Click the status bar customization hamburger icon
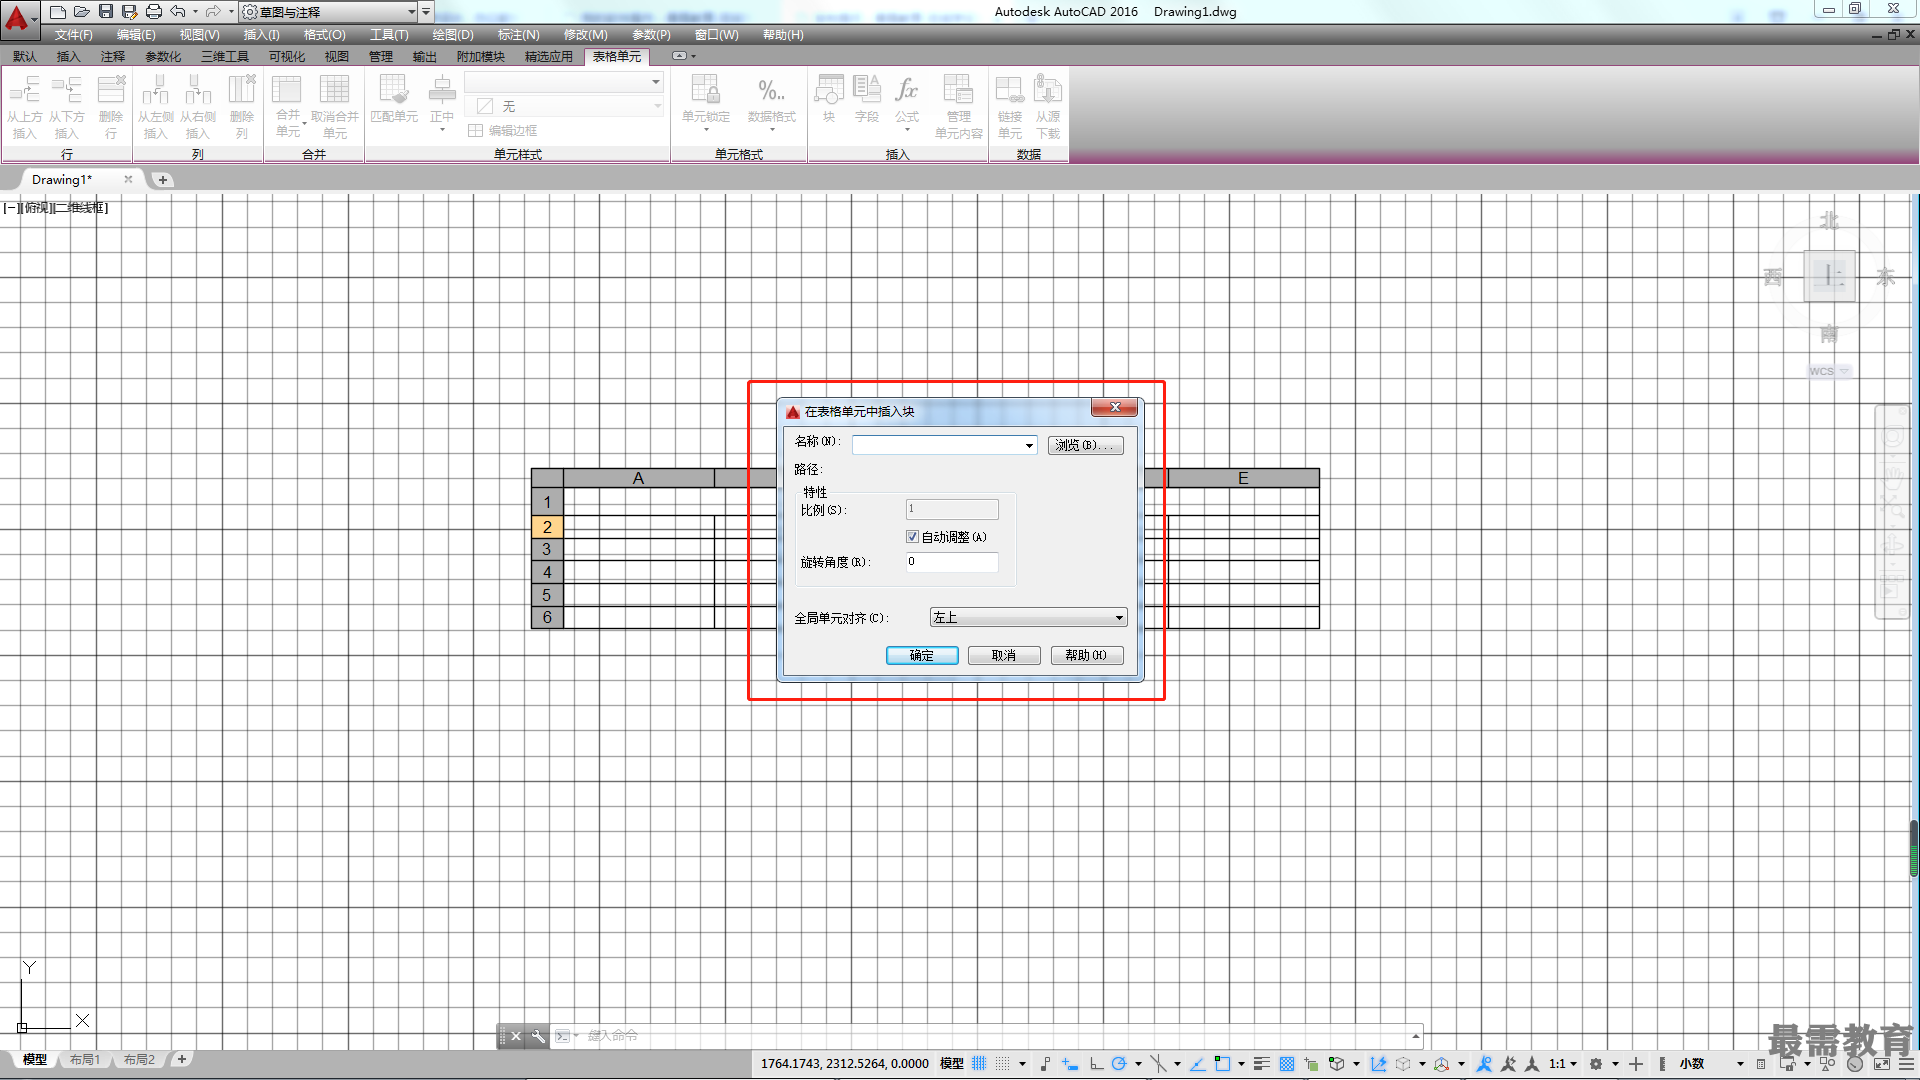The image size is (1920, 1080). click(1905, 1064)
